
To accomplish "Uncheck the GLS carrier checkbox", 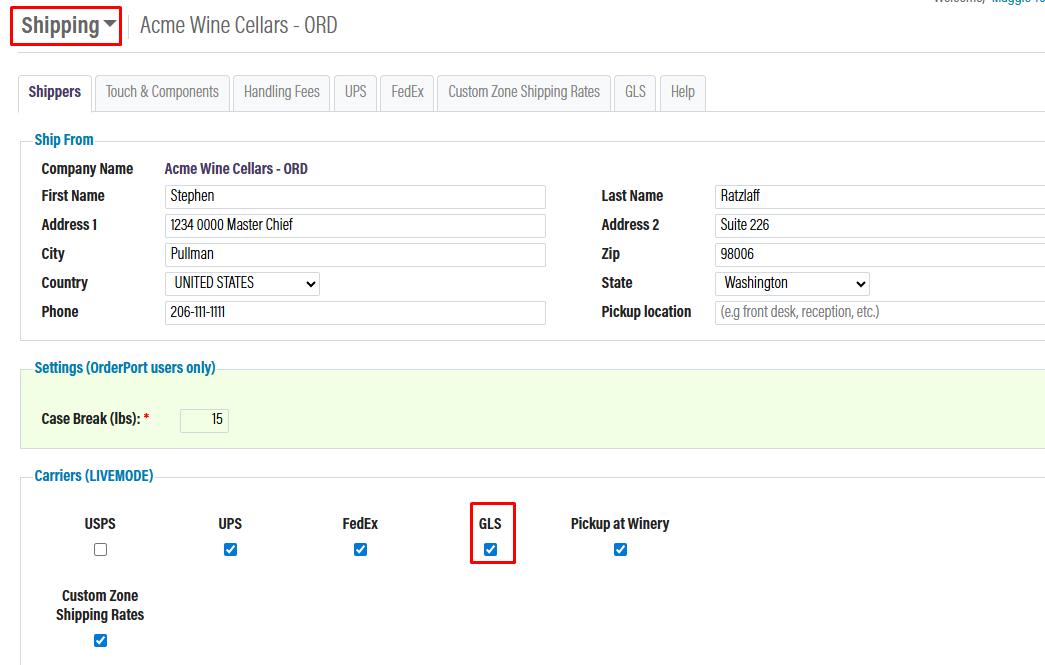I will point(491,550).
